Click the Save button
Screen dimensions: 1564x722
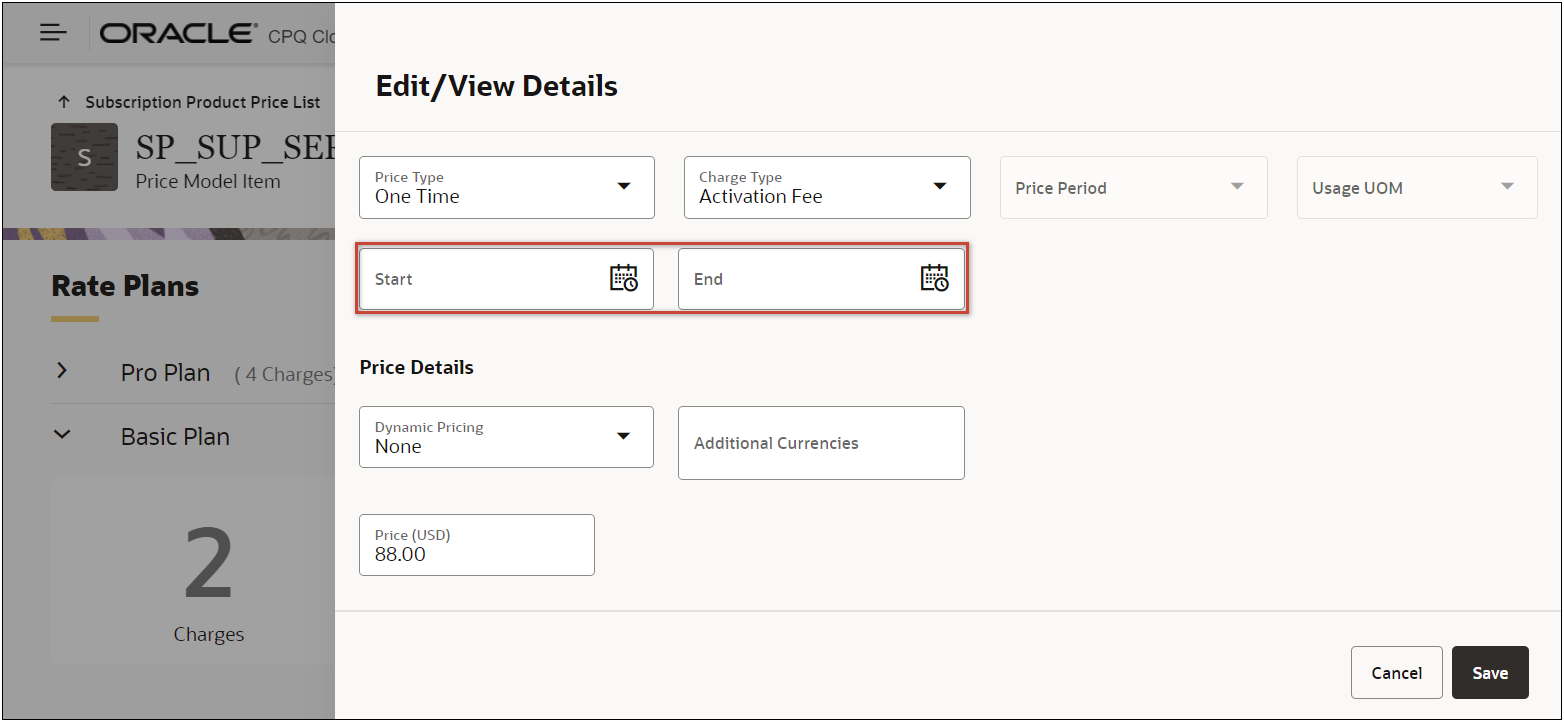point(1489,672)
